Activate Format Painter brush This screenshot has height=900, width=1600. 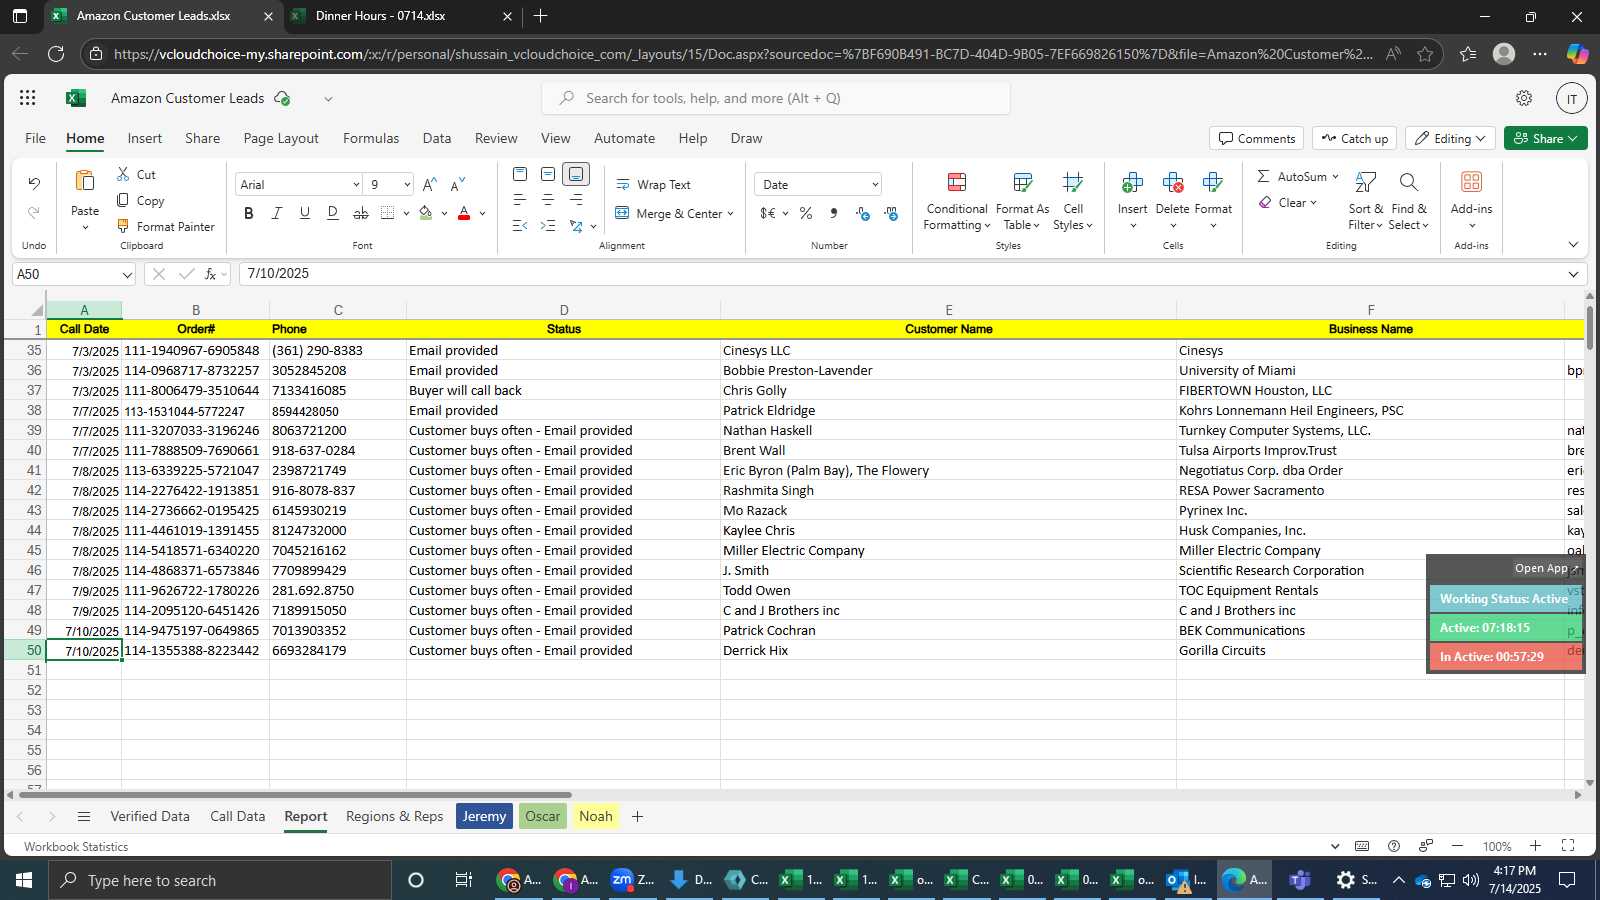coord(124,226)
